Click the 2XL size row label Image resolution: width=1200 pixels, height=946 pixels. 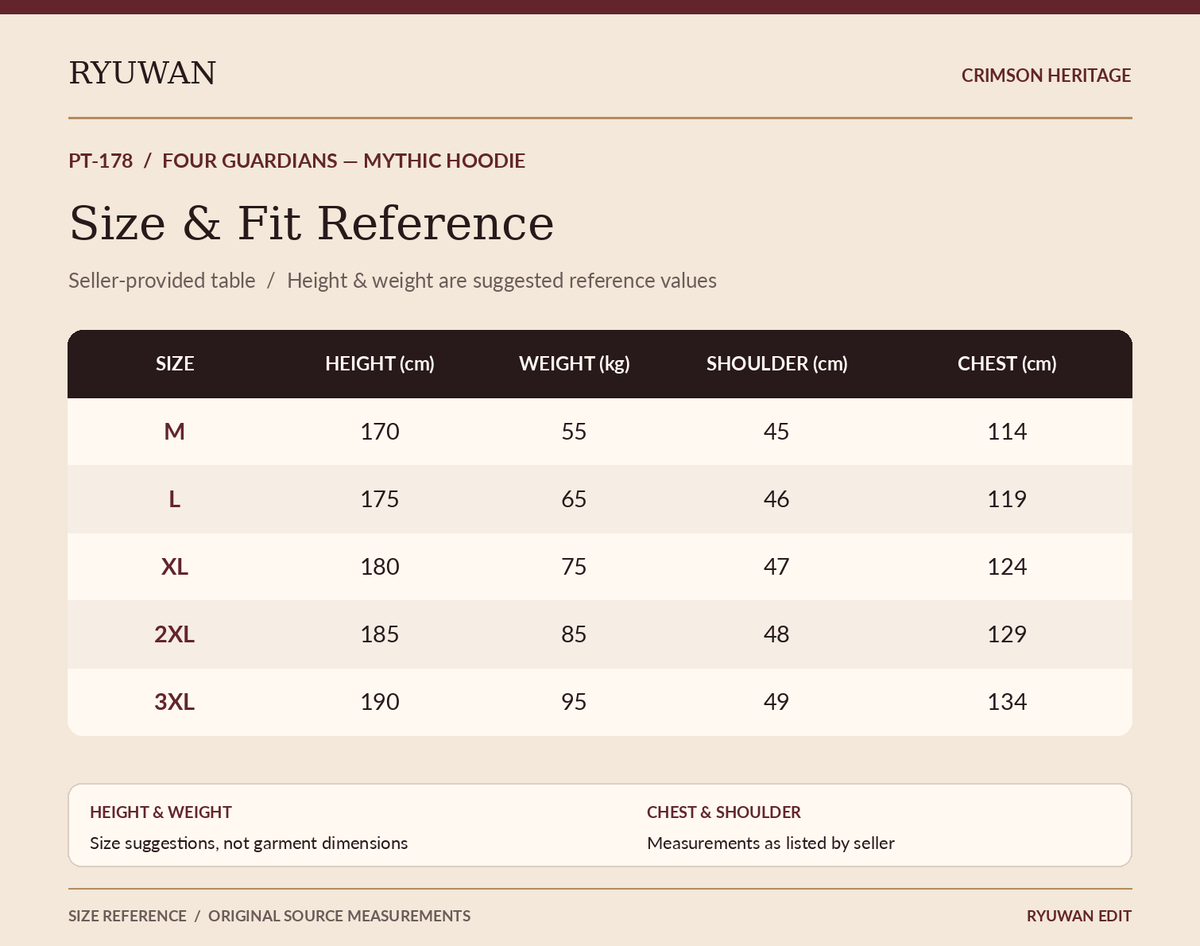[175, 634]
